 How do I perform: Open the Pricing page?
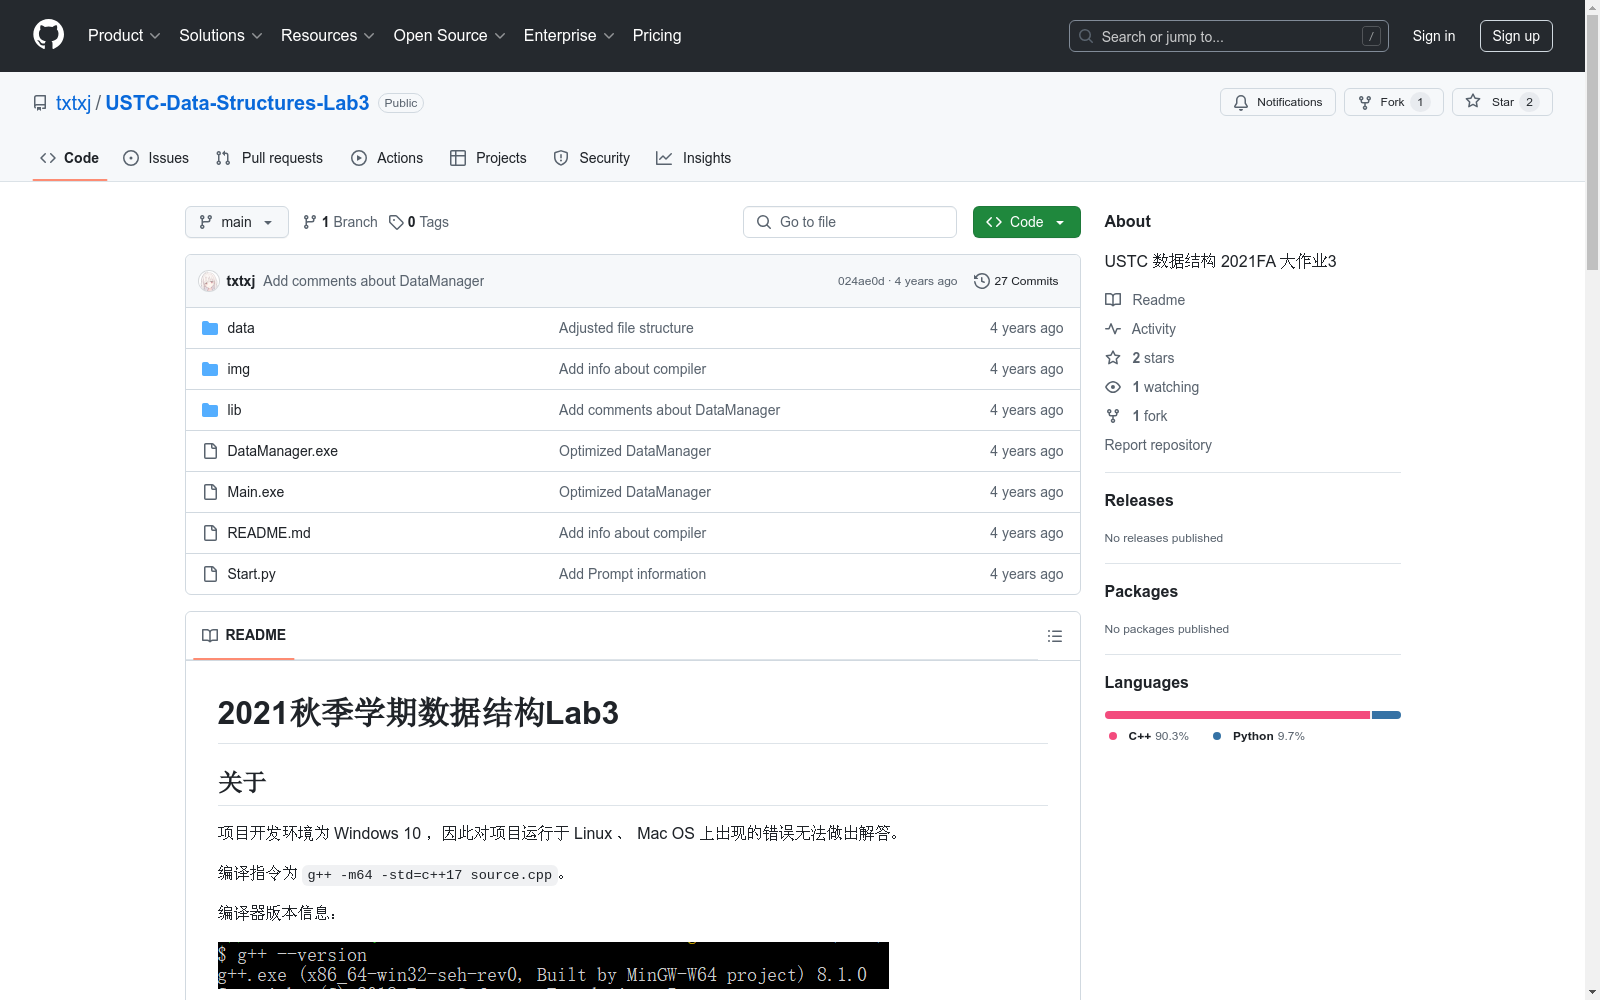point(657,35)
